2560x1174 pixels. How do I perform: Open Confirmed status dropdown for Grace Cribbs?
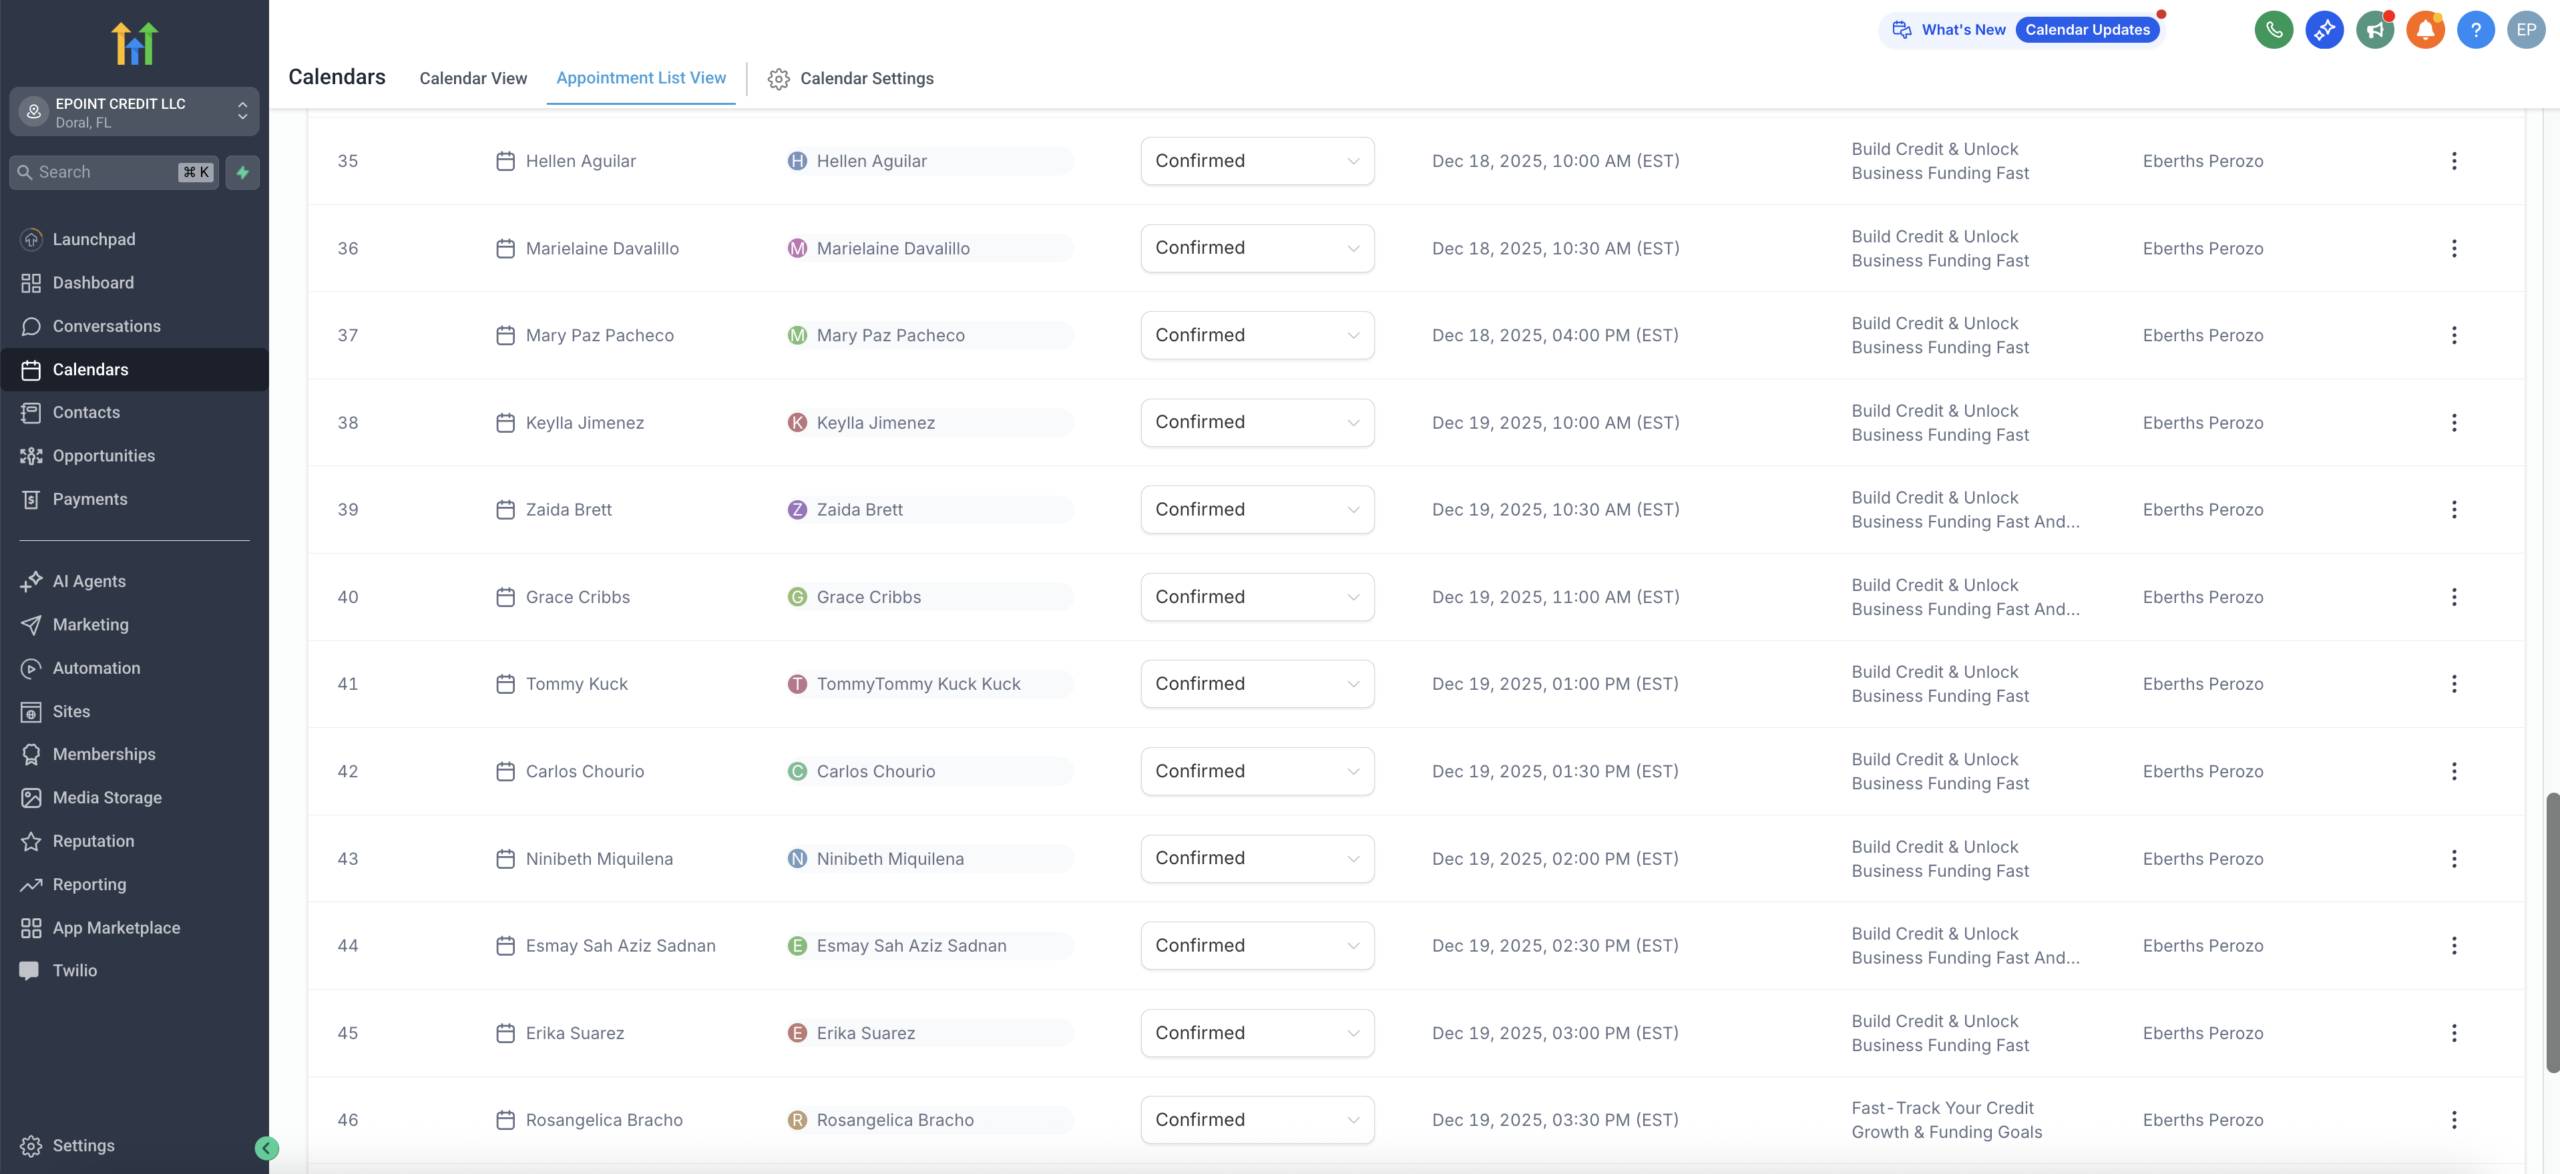pyautogui.click(x=1256, y=597)
